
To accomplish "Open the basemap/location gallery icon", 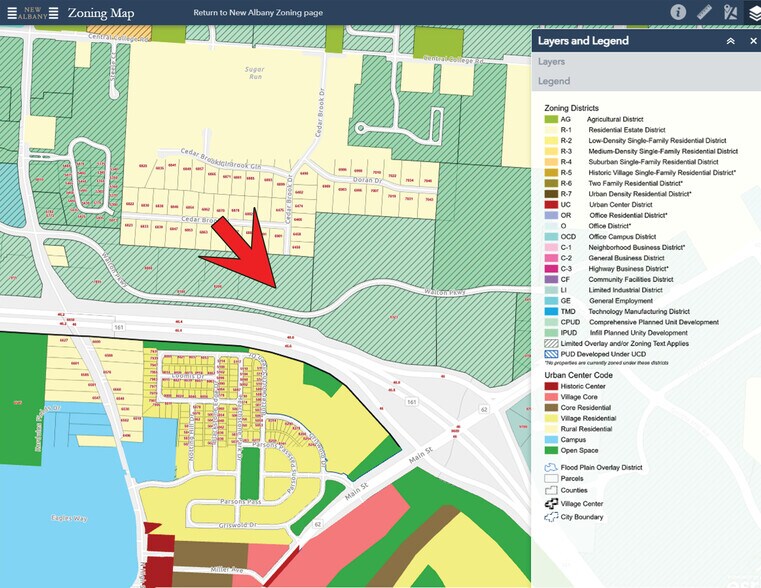I will point(729,13).
